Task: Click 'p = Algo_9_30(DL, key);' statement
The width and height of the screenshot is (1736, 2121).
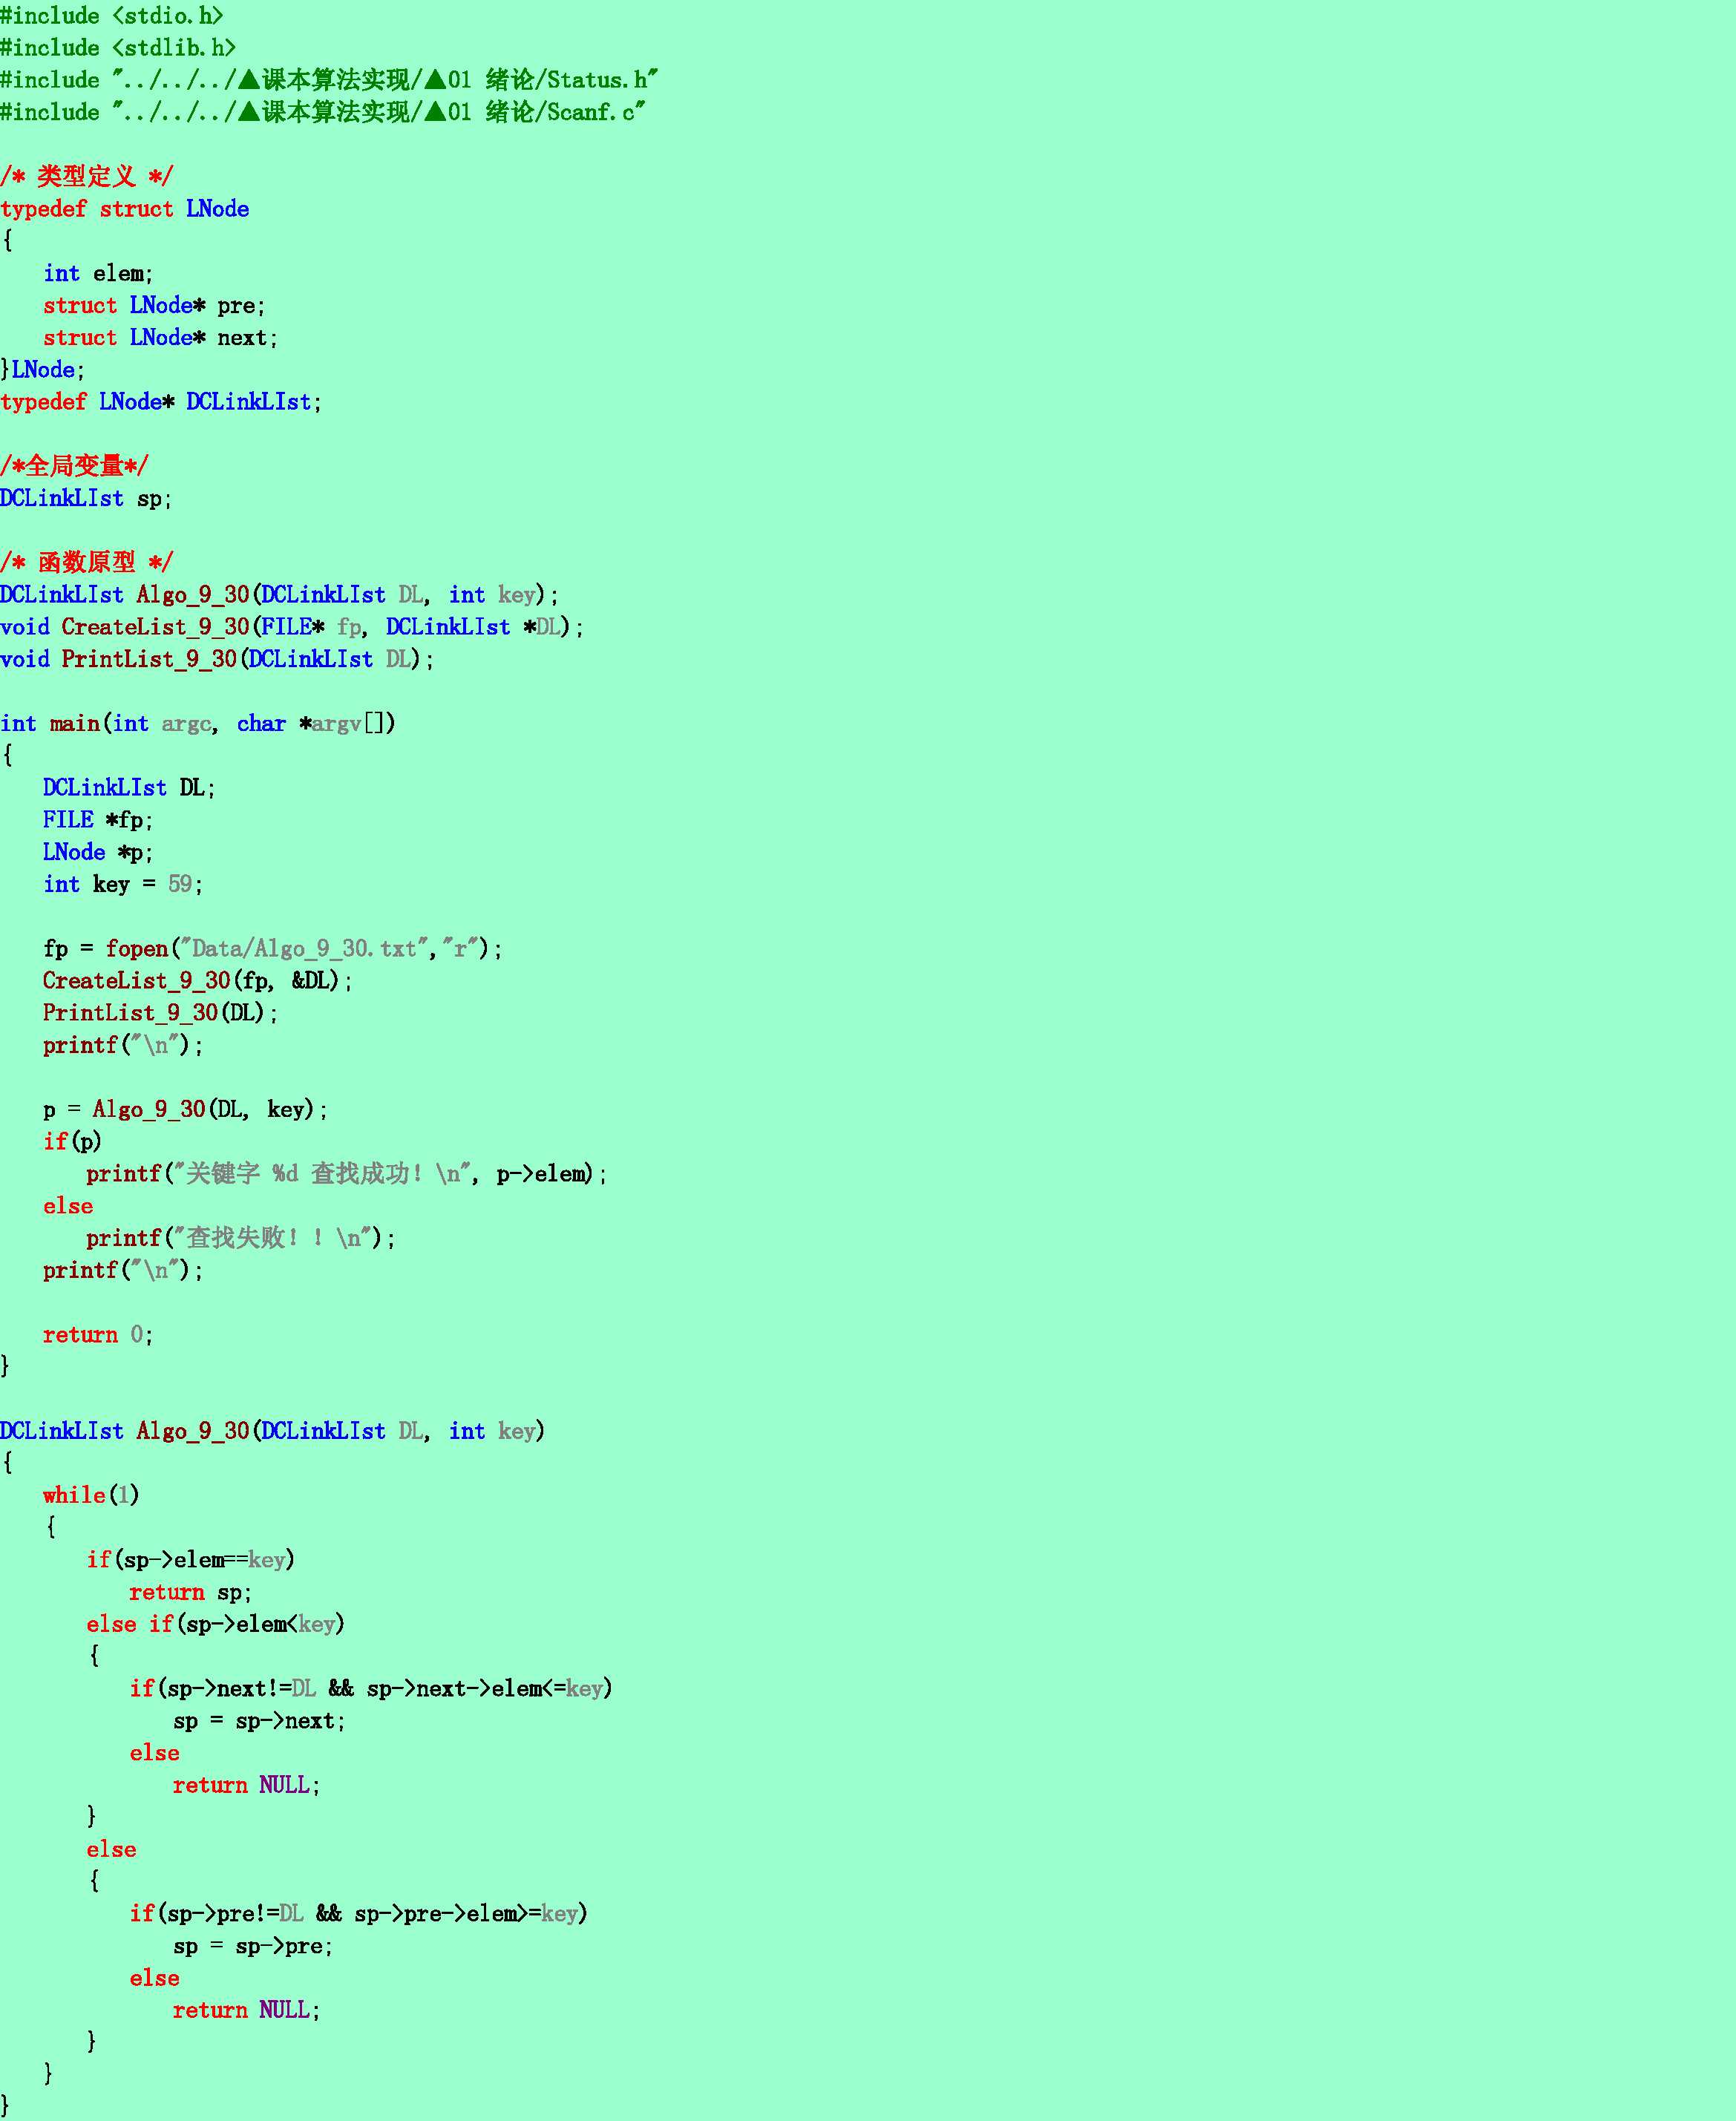Action: [185, 1110]
